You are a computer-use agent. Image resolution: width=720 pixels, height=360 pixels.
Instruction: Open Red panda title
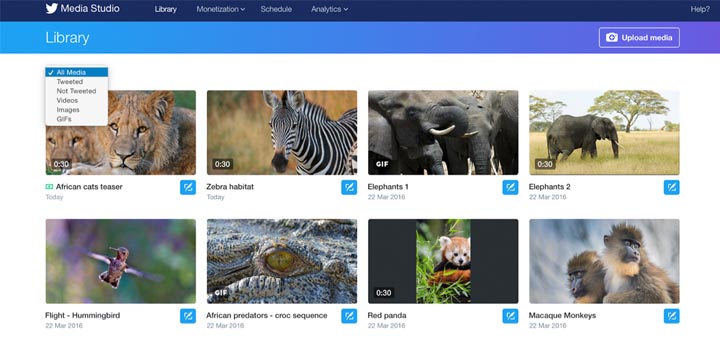tap(387, 315)
